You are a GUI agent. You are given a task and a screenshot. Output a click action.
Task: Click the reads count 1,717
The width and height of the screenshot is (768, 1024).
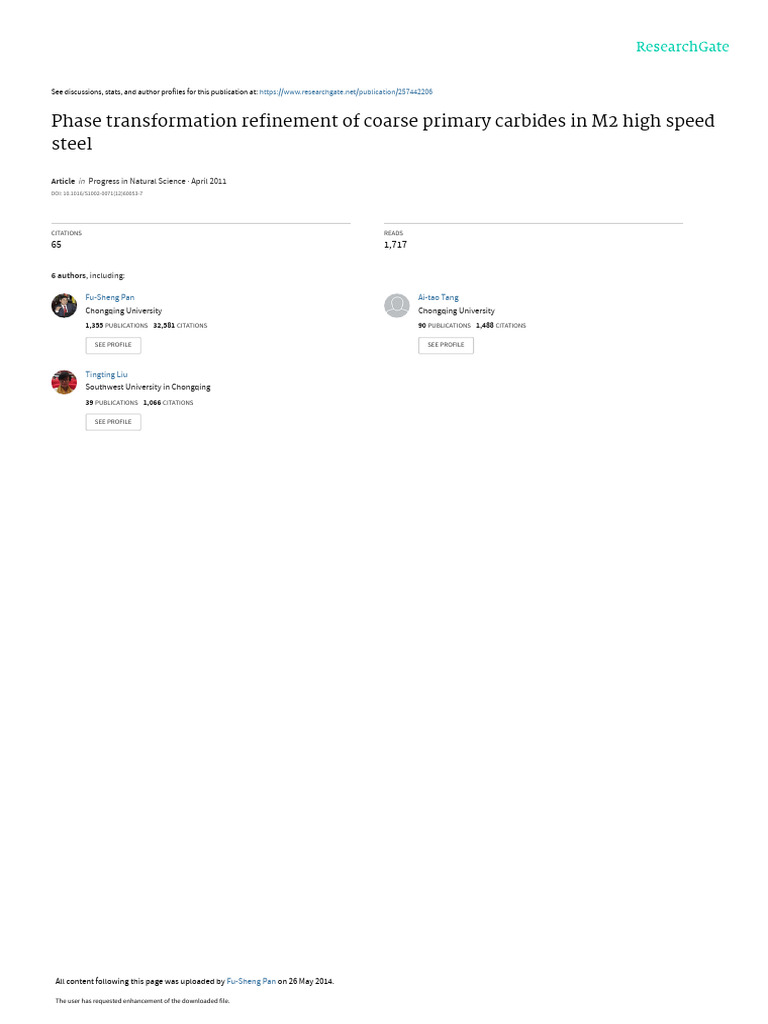[x=395, y=244]
